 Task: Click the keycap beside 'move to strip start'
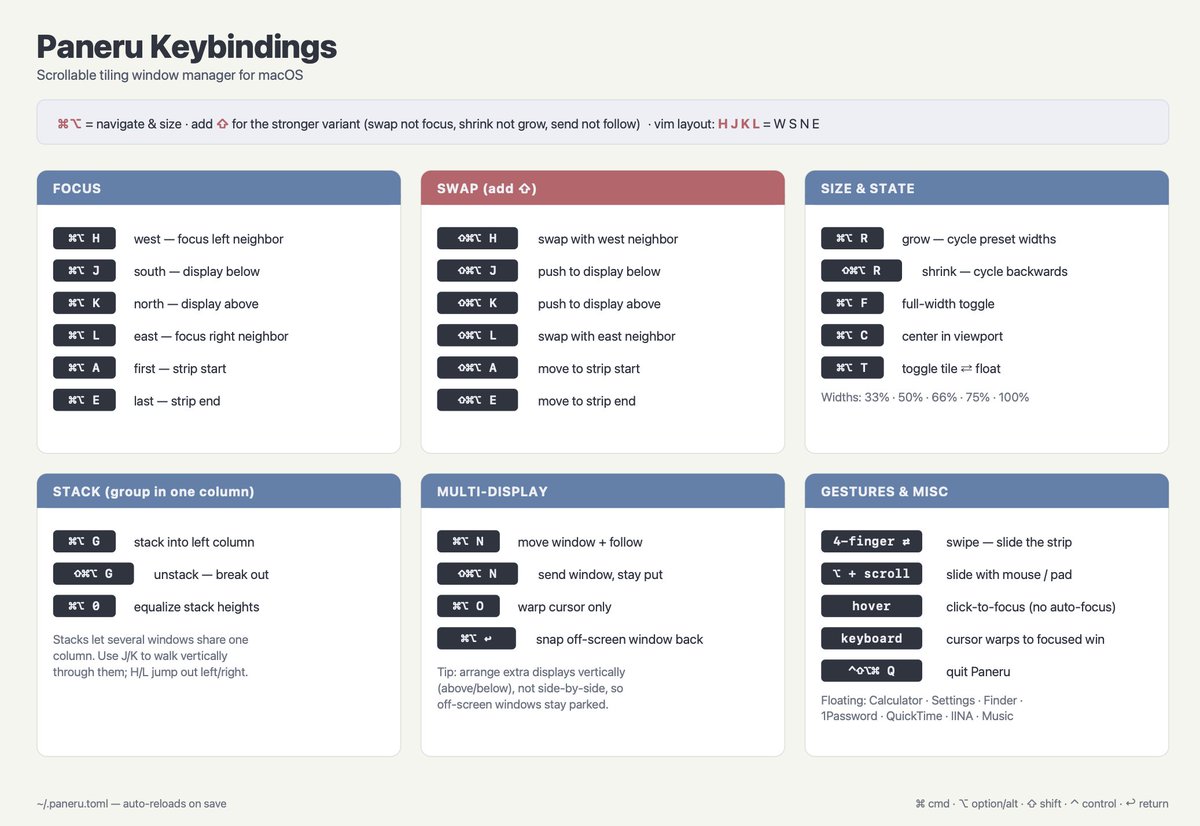click(477, 368)
